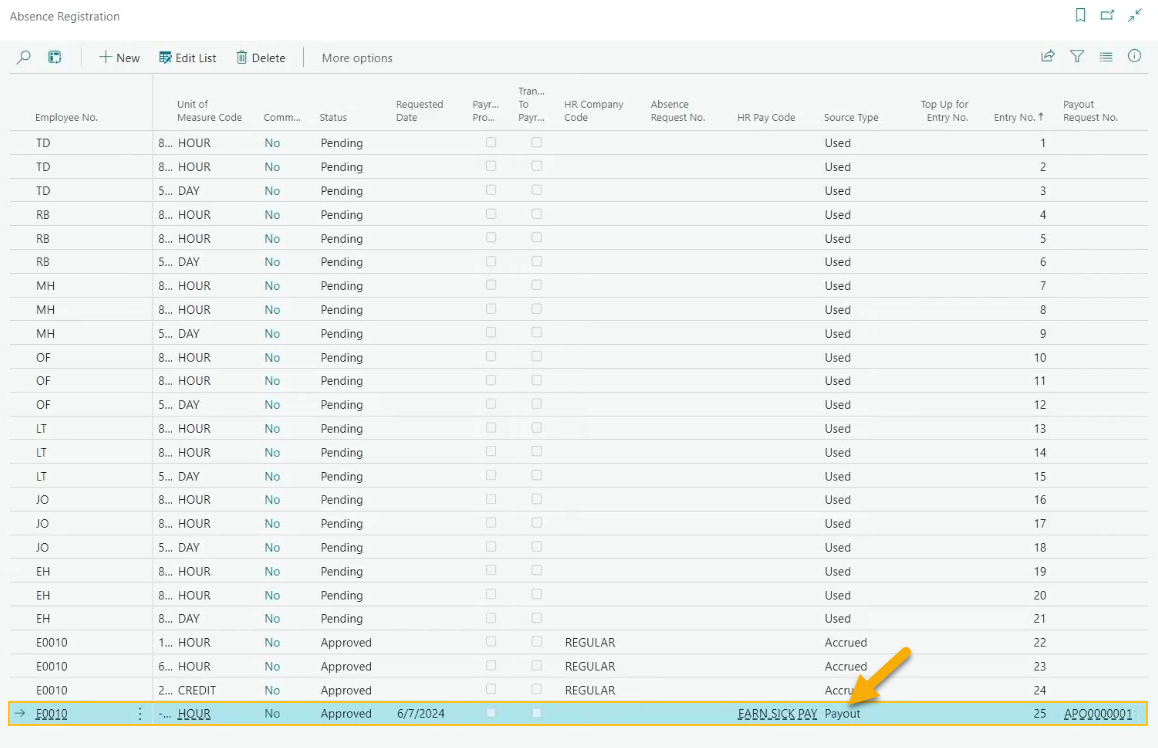Click the 6/7/2024 Requested Date cell
The width and height of the screenshot is (1158, 748).
tap(419, 713)
